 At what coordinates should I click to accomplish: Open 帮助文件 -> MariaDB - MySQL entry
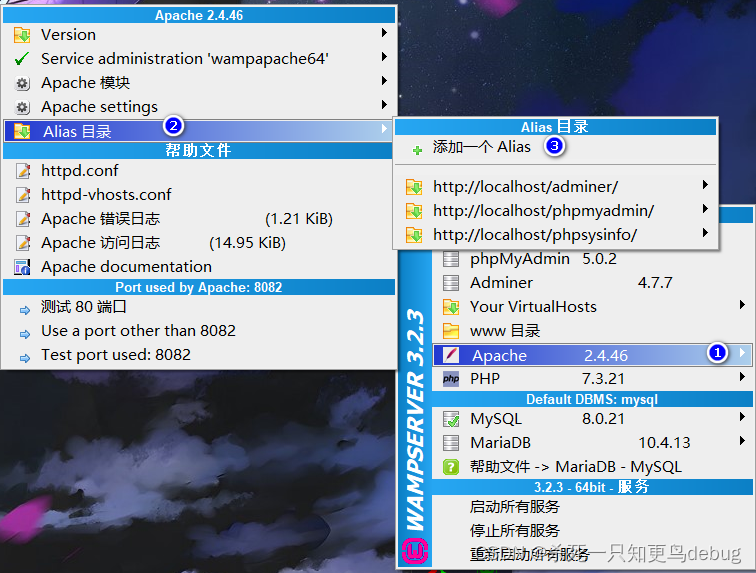(x=592, y=467)
